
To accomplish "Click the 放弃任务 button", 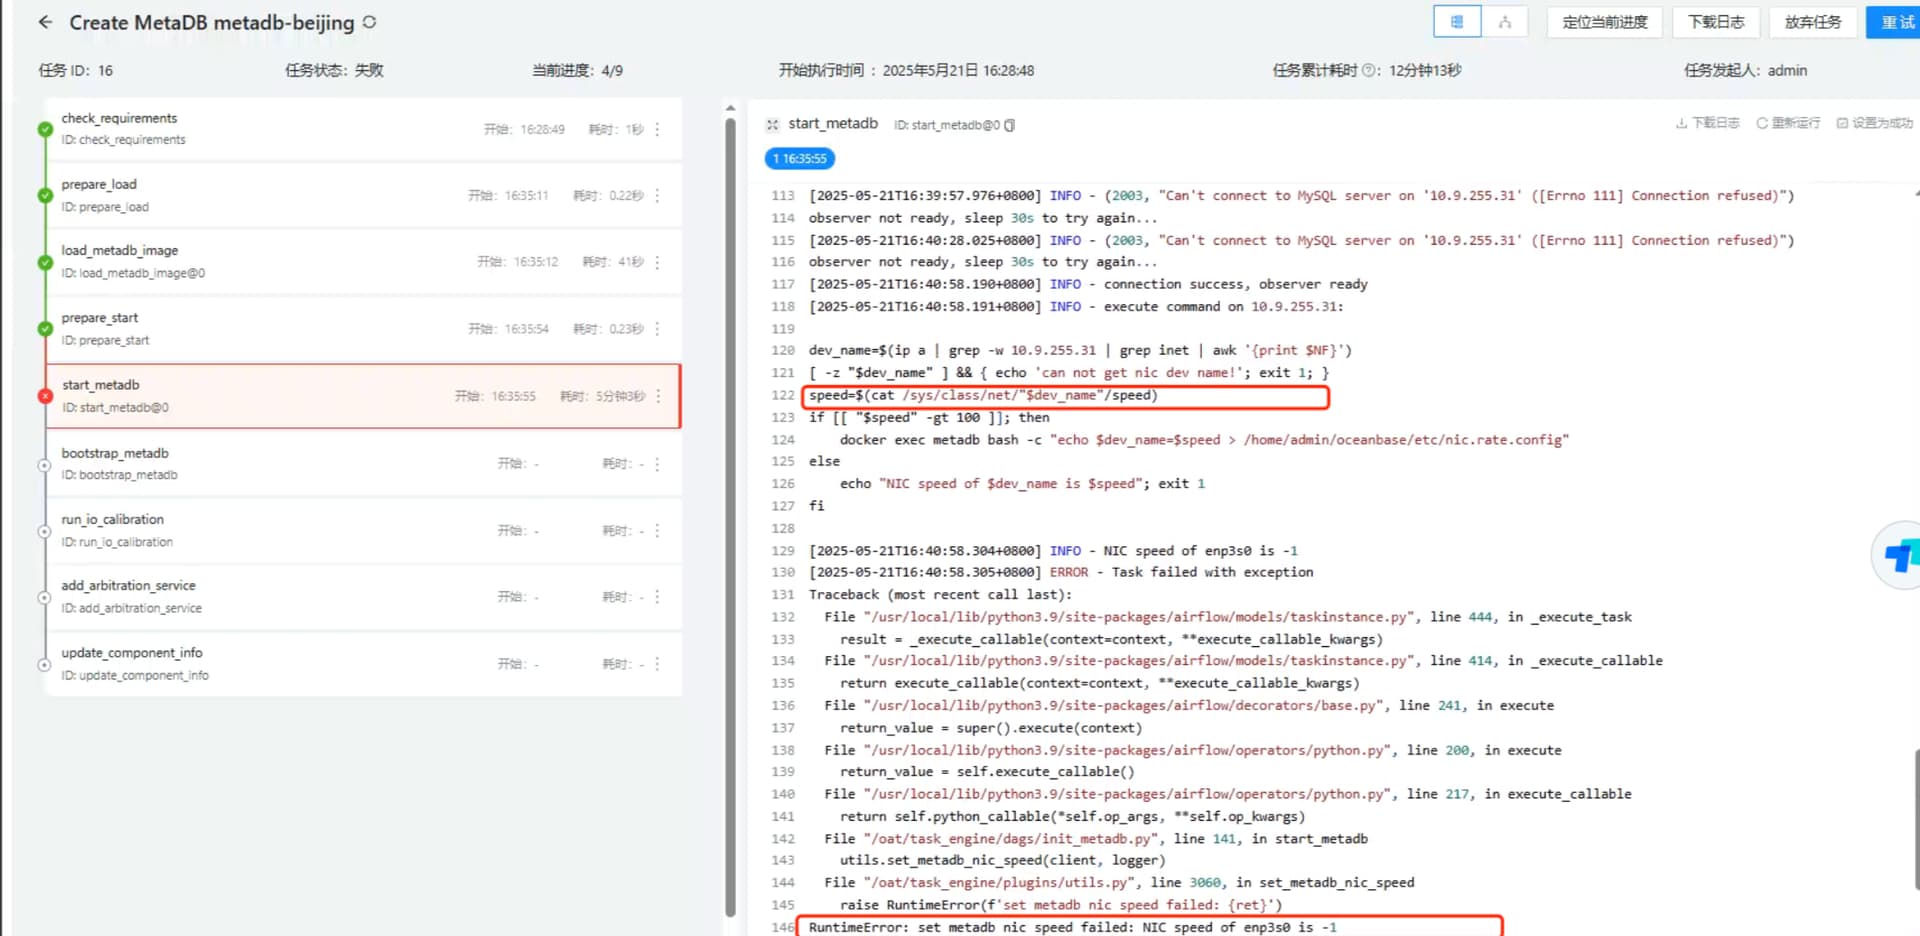I will point(1812,22).
